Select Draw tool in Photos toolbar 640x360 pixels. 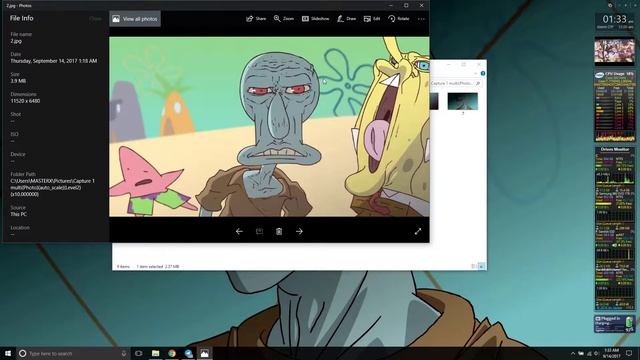(347, 19)
